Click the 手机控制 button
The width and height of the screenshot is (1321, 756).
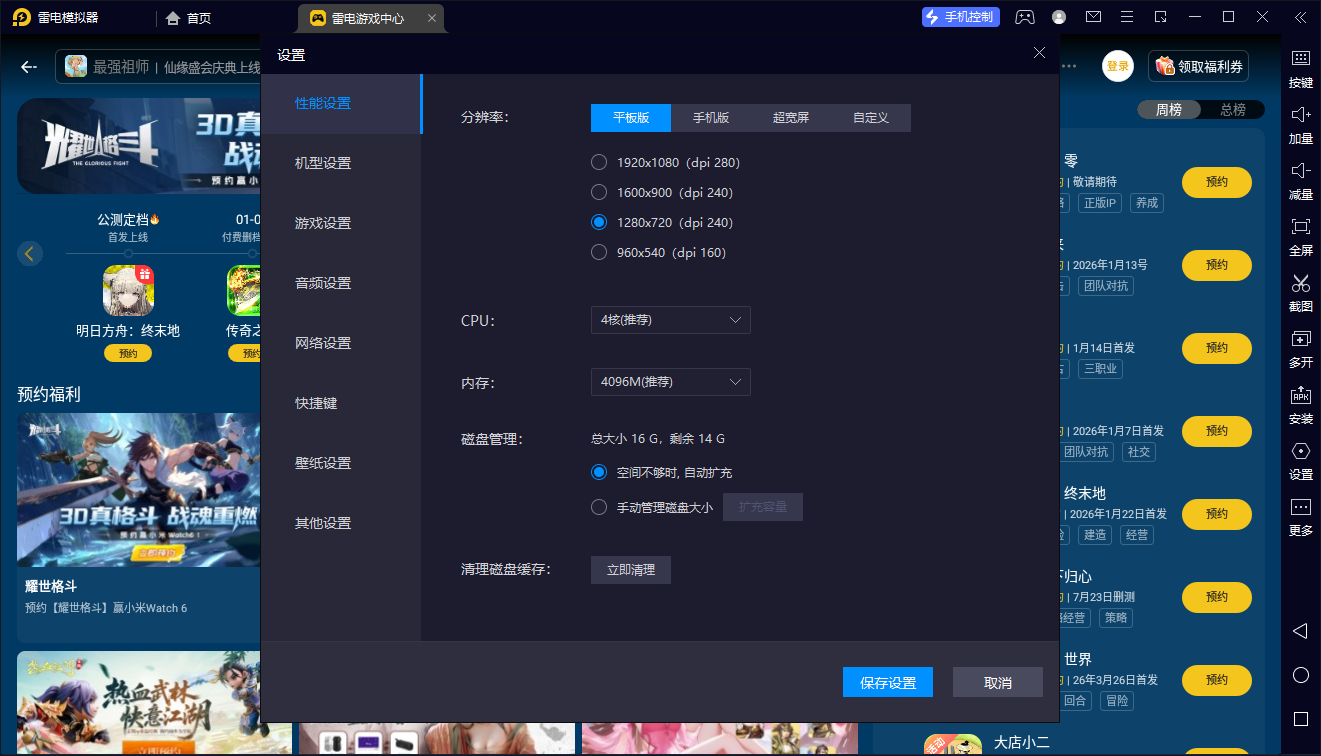961,17
